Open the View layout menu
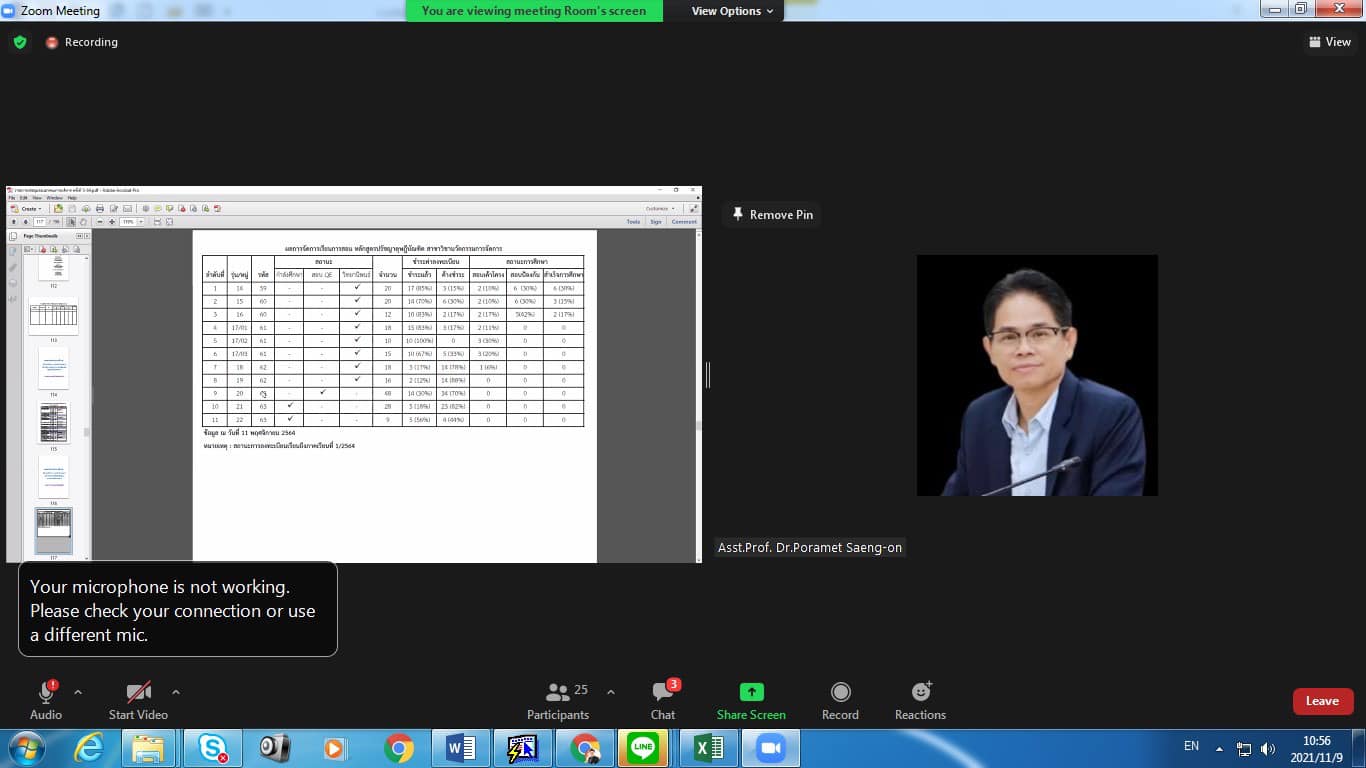Viewport: 1366px width, 768px height. 1329,42
